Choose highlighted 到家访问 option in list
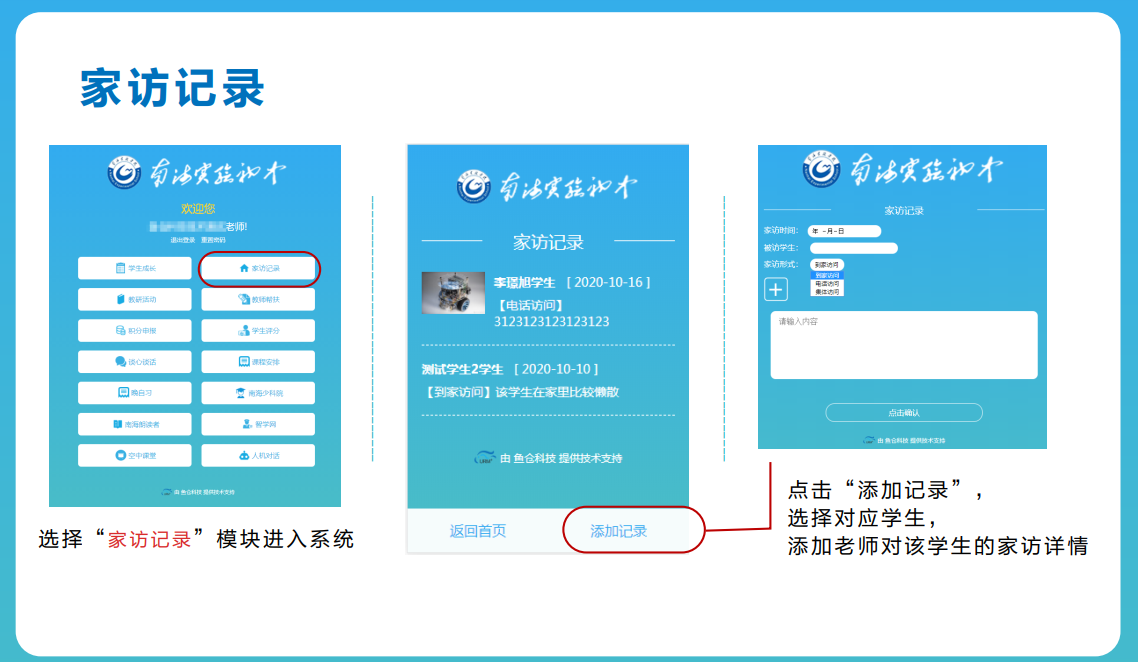 point(827,276)
